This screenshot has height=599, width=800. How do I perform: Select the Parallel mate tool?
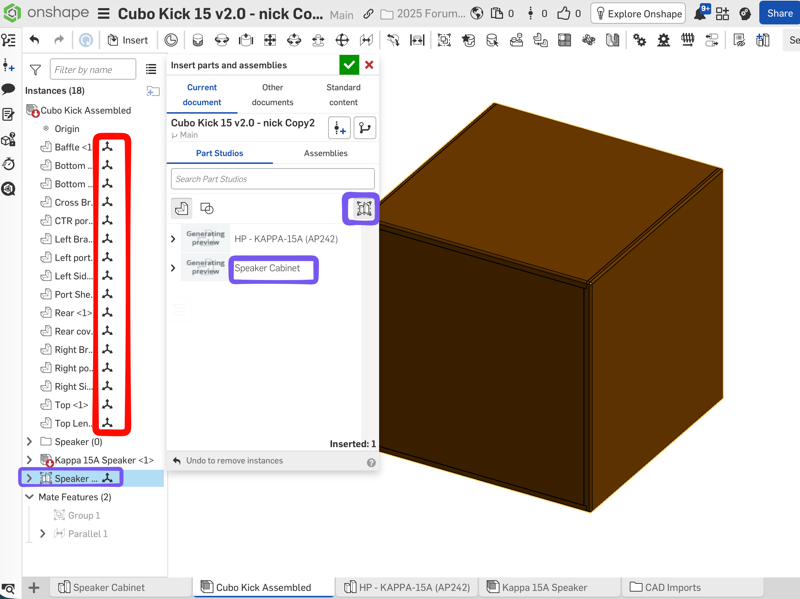[366, 40]
